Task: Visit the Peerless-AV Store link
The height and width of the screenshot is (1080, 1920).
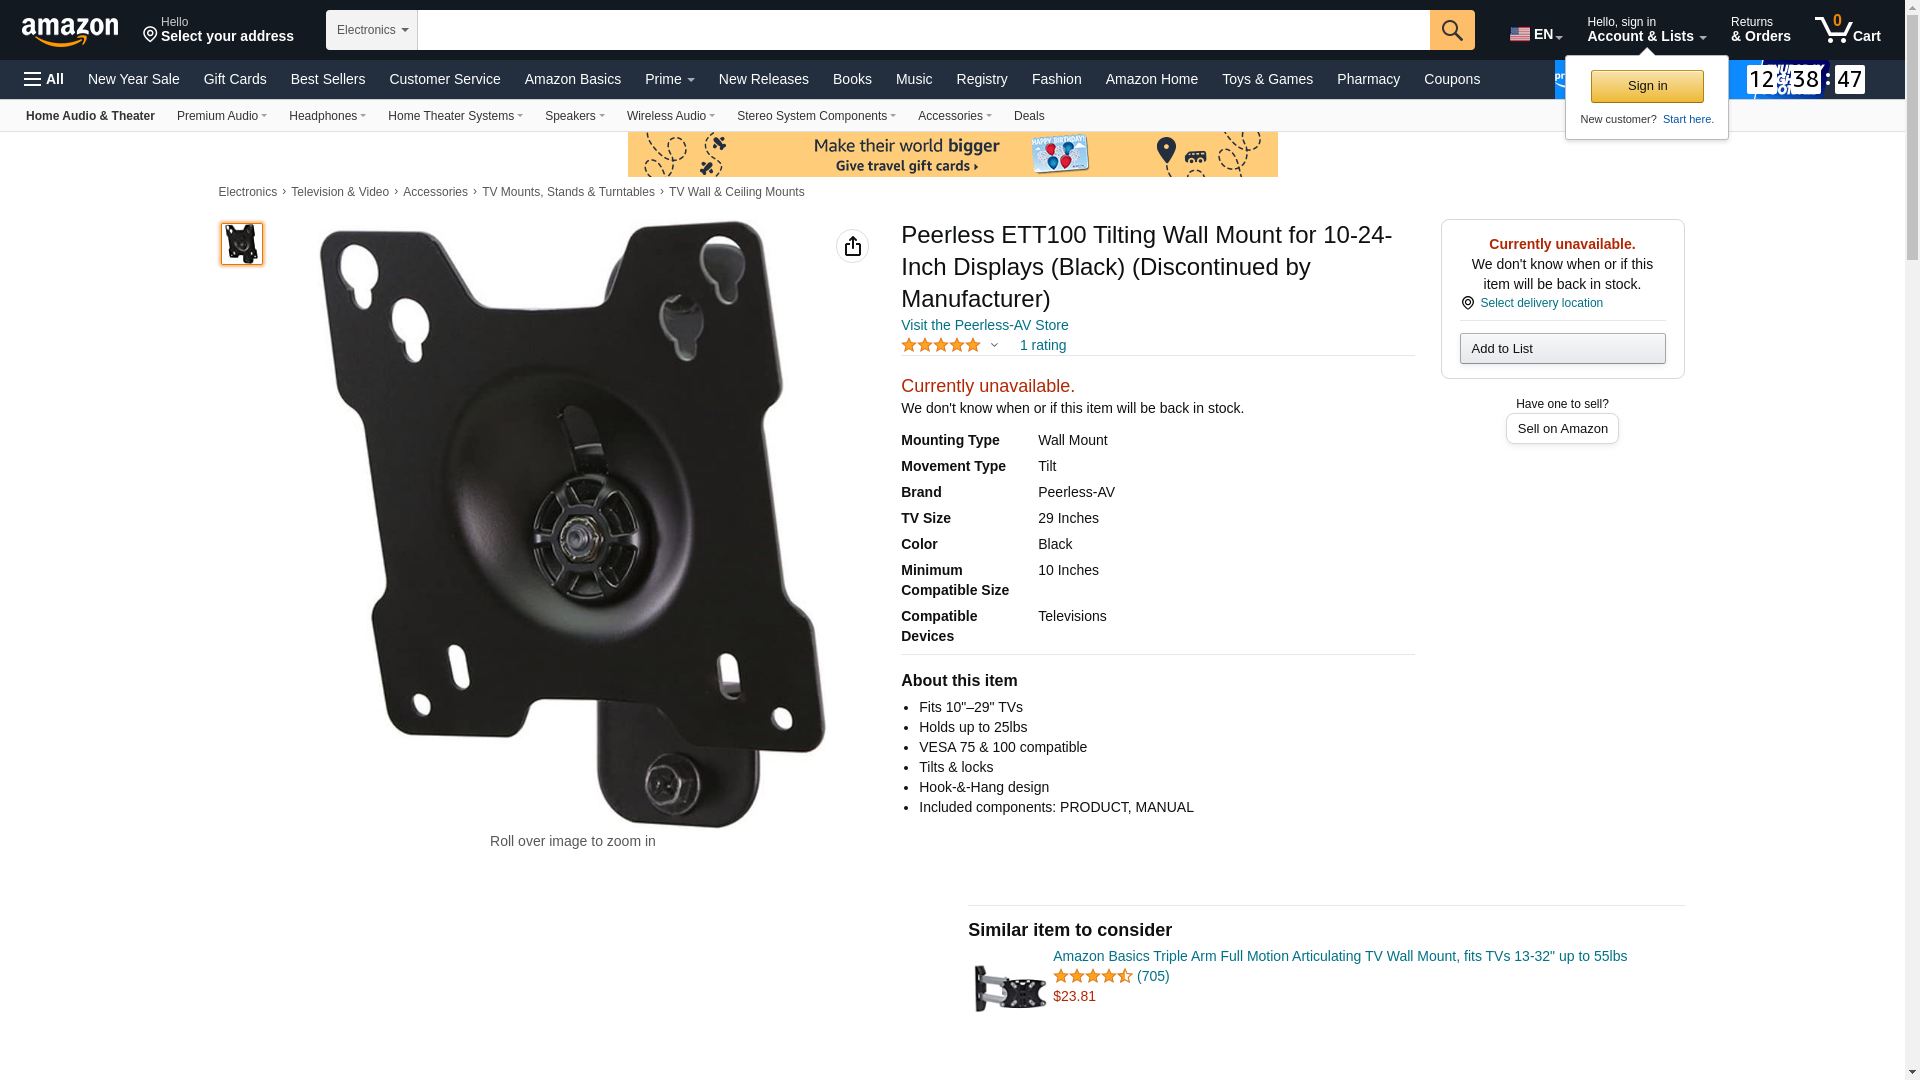Action: tap(984, 325)
